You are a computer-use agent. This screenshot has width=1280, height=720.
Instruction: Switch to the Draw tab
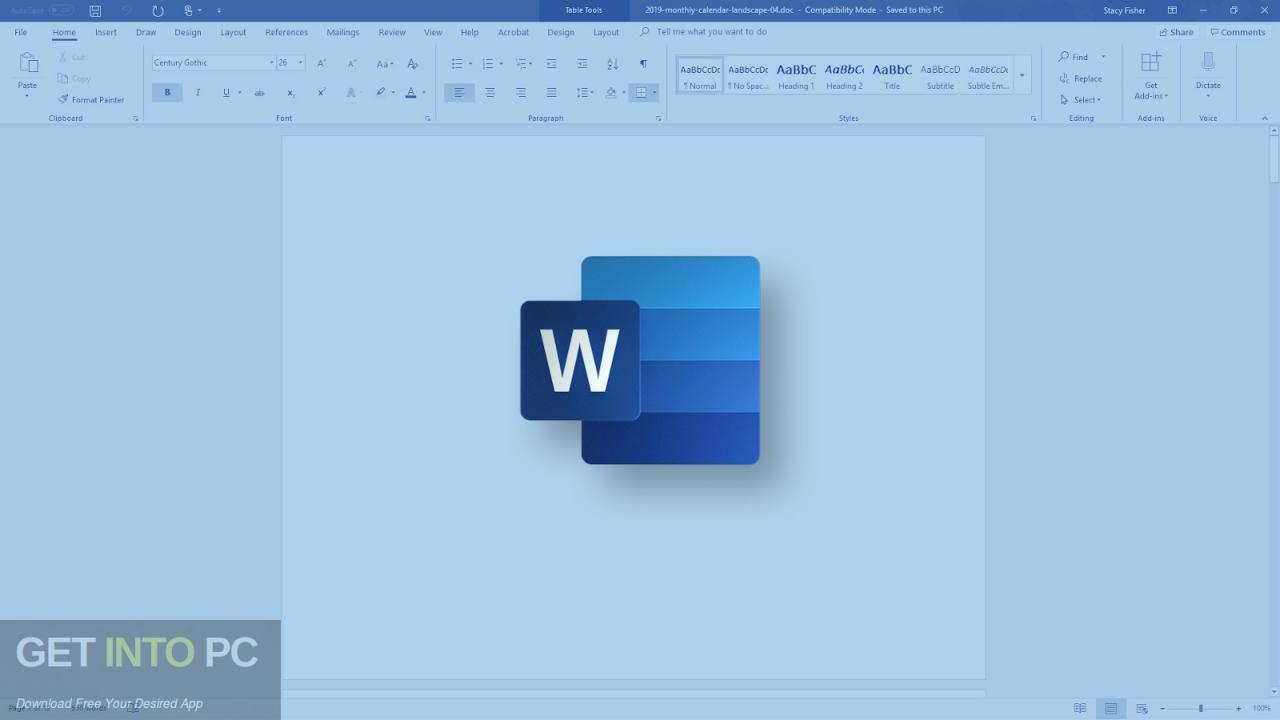point(146,32)
